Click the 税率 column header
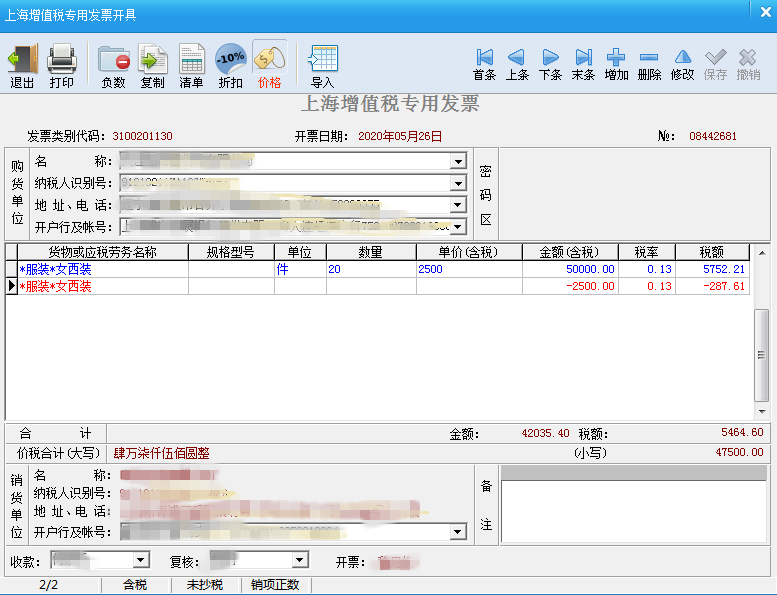Screen dimensions: 777x595 click(647, 252)
